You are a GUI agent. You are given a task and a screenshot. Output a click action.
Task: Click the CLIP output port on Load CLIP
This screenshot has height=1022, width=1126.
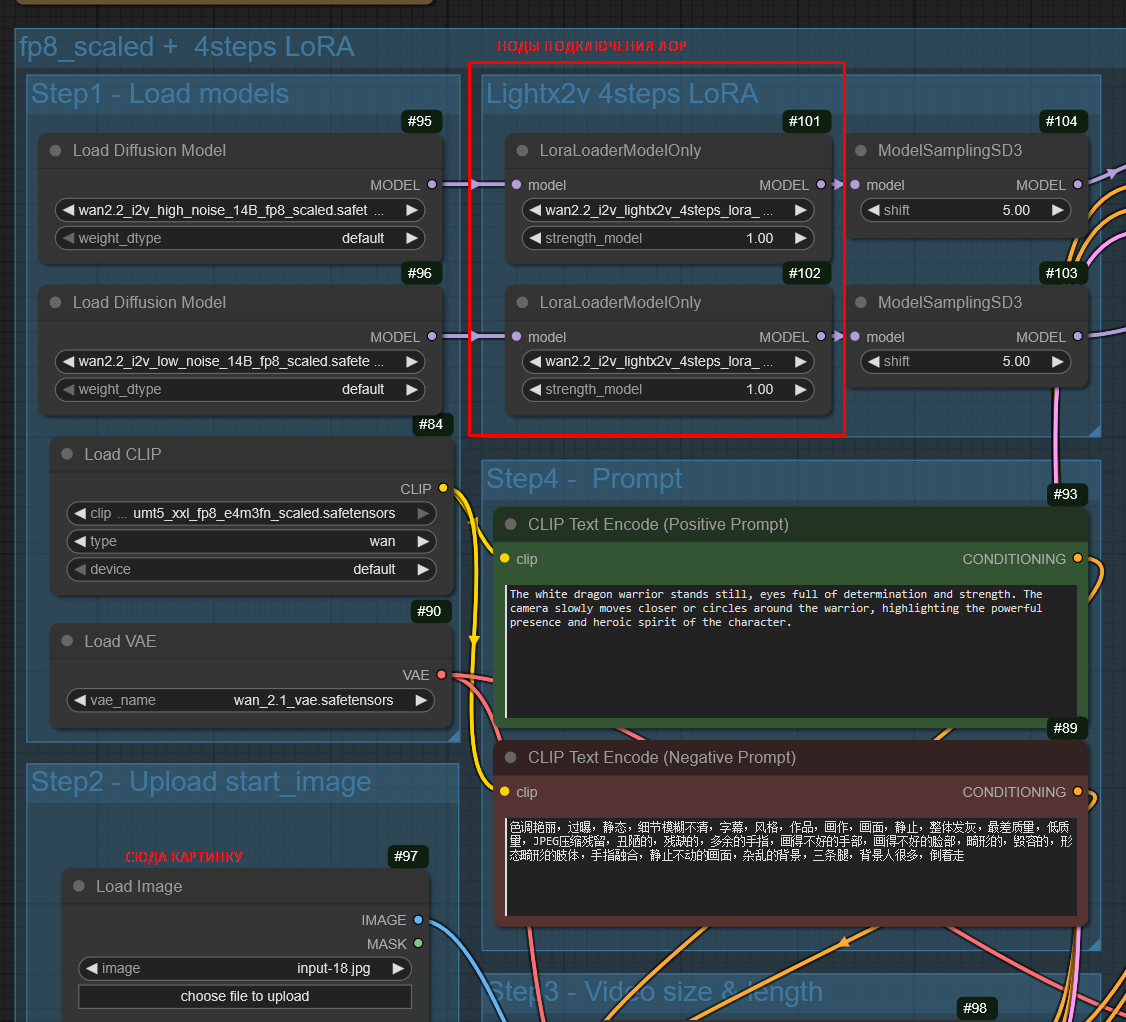[x=443, y=489]
